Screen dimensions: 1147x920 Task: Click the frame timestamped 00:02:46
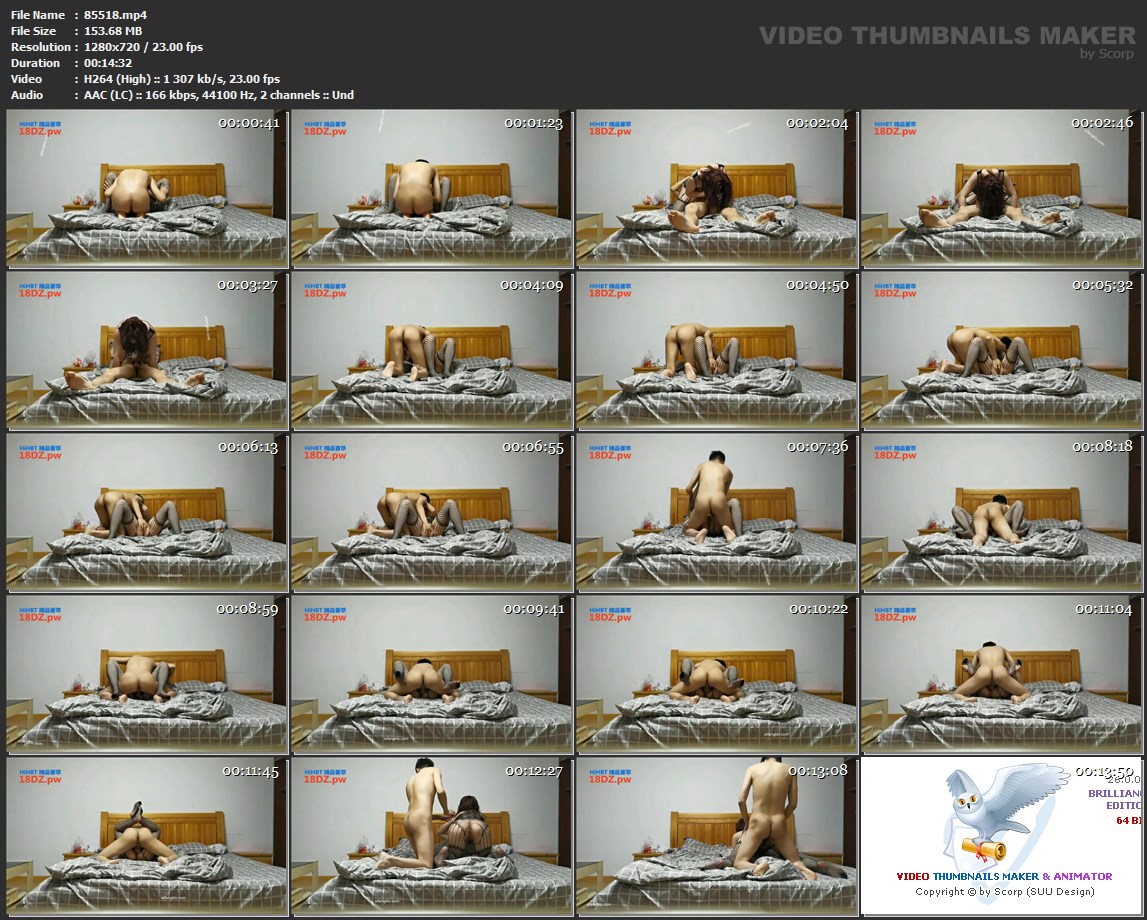point(1001,189)
